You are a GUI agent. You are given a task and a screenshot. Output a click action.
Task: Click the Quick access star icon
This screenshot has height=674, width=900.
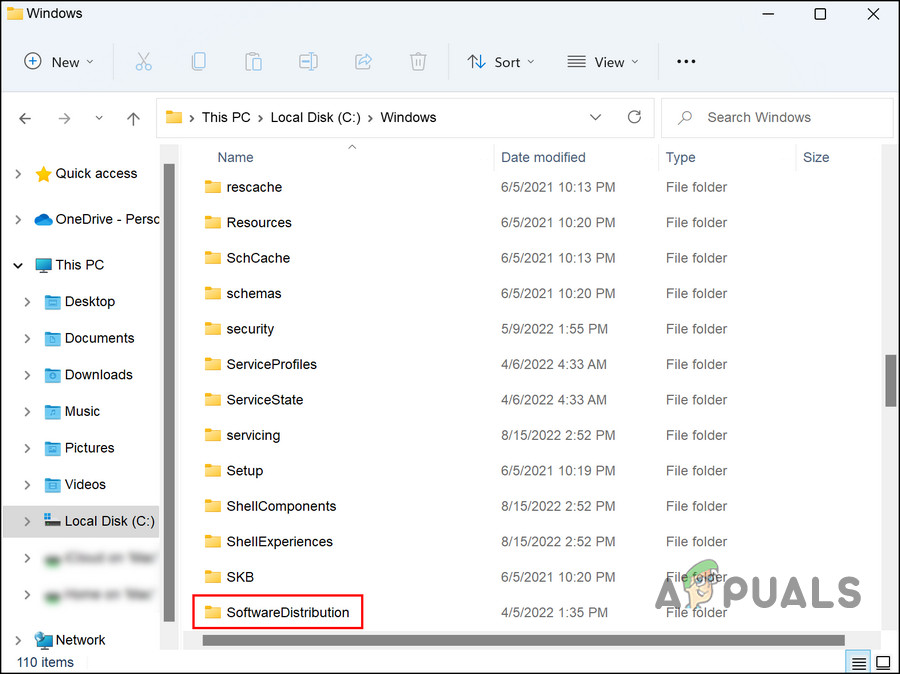pyautogui.click(x=43, y=173)
